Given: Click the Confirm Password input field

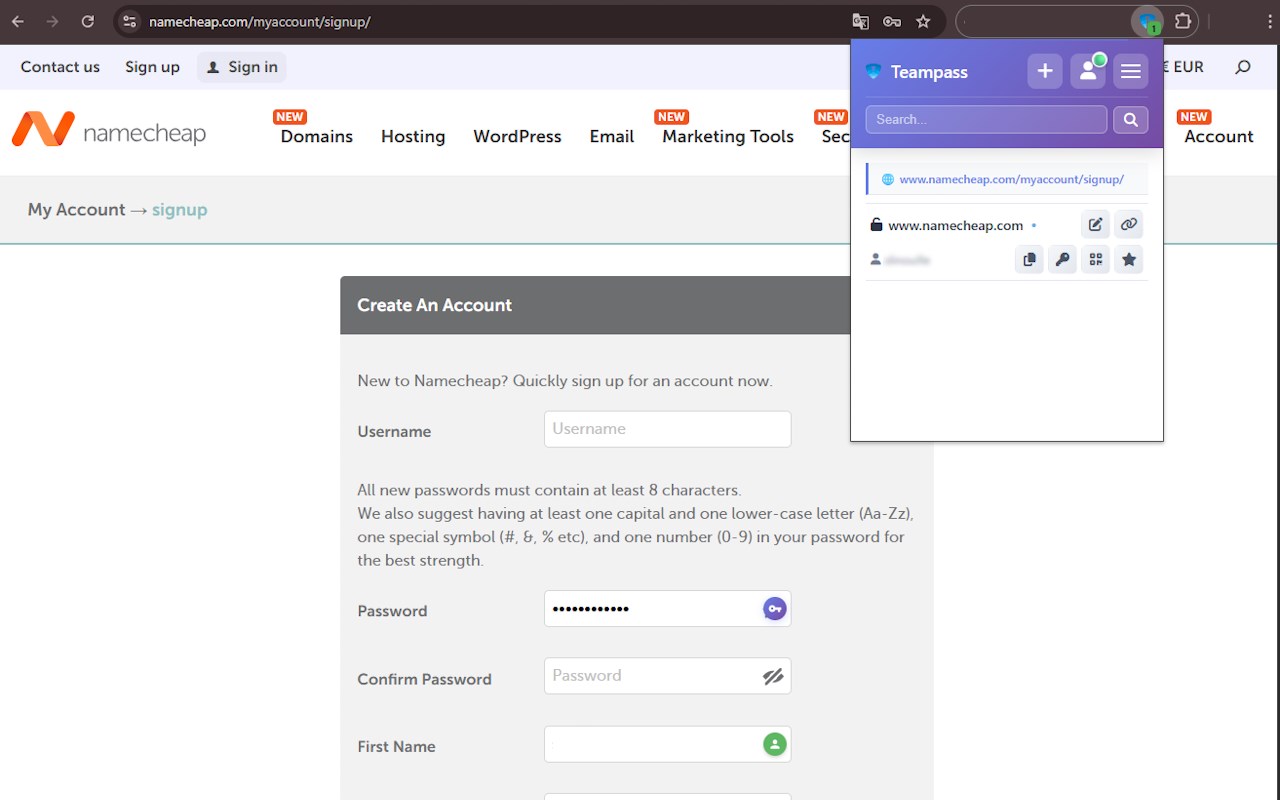Looking at the screenshot, I should [667, 676].
